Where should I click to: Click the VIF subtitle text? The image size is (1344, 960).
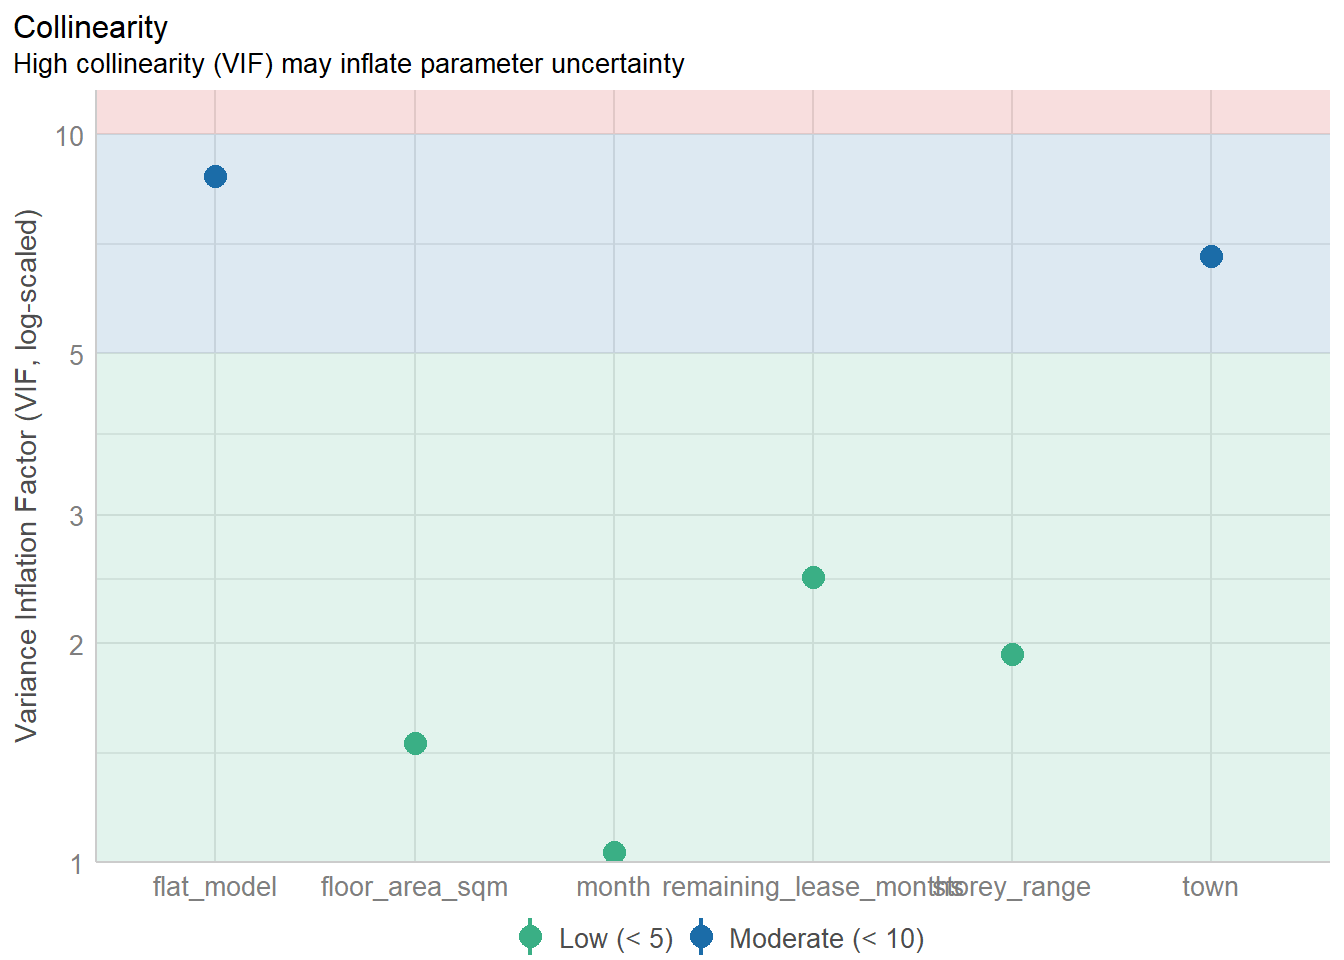click(348, 64)
